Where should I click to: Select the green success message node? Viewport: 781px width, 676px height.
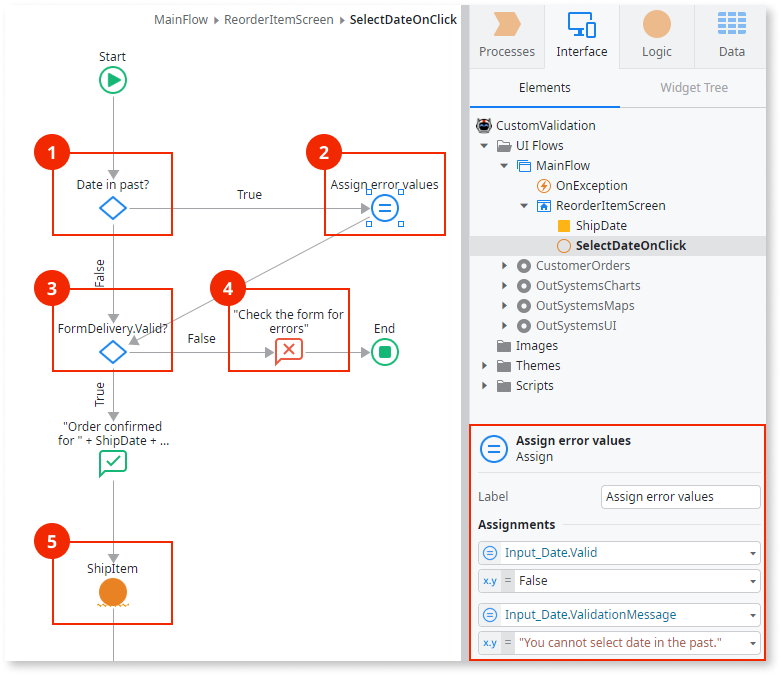click(x=113, y=462)
